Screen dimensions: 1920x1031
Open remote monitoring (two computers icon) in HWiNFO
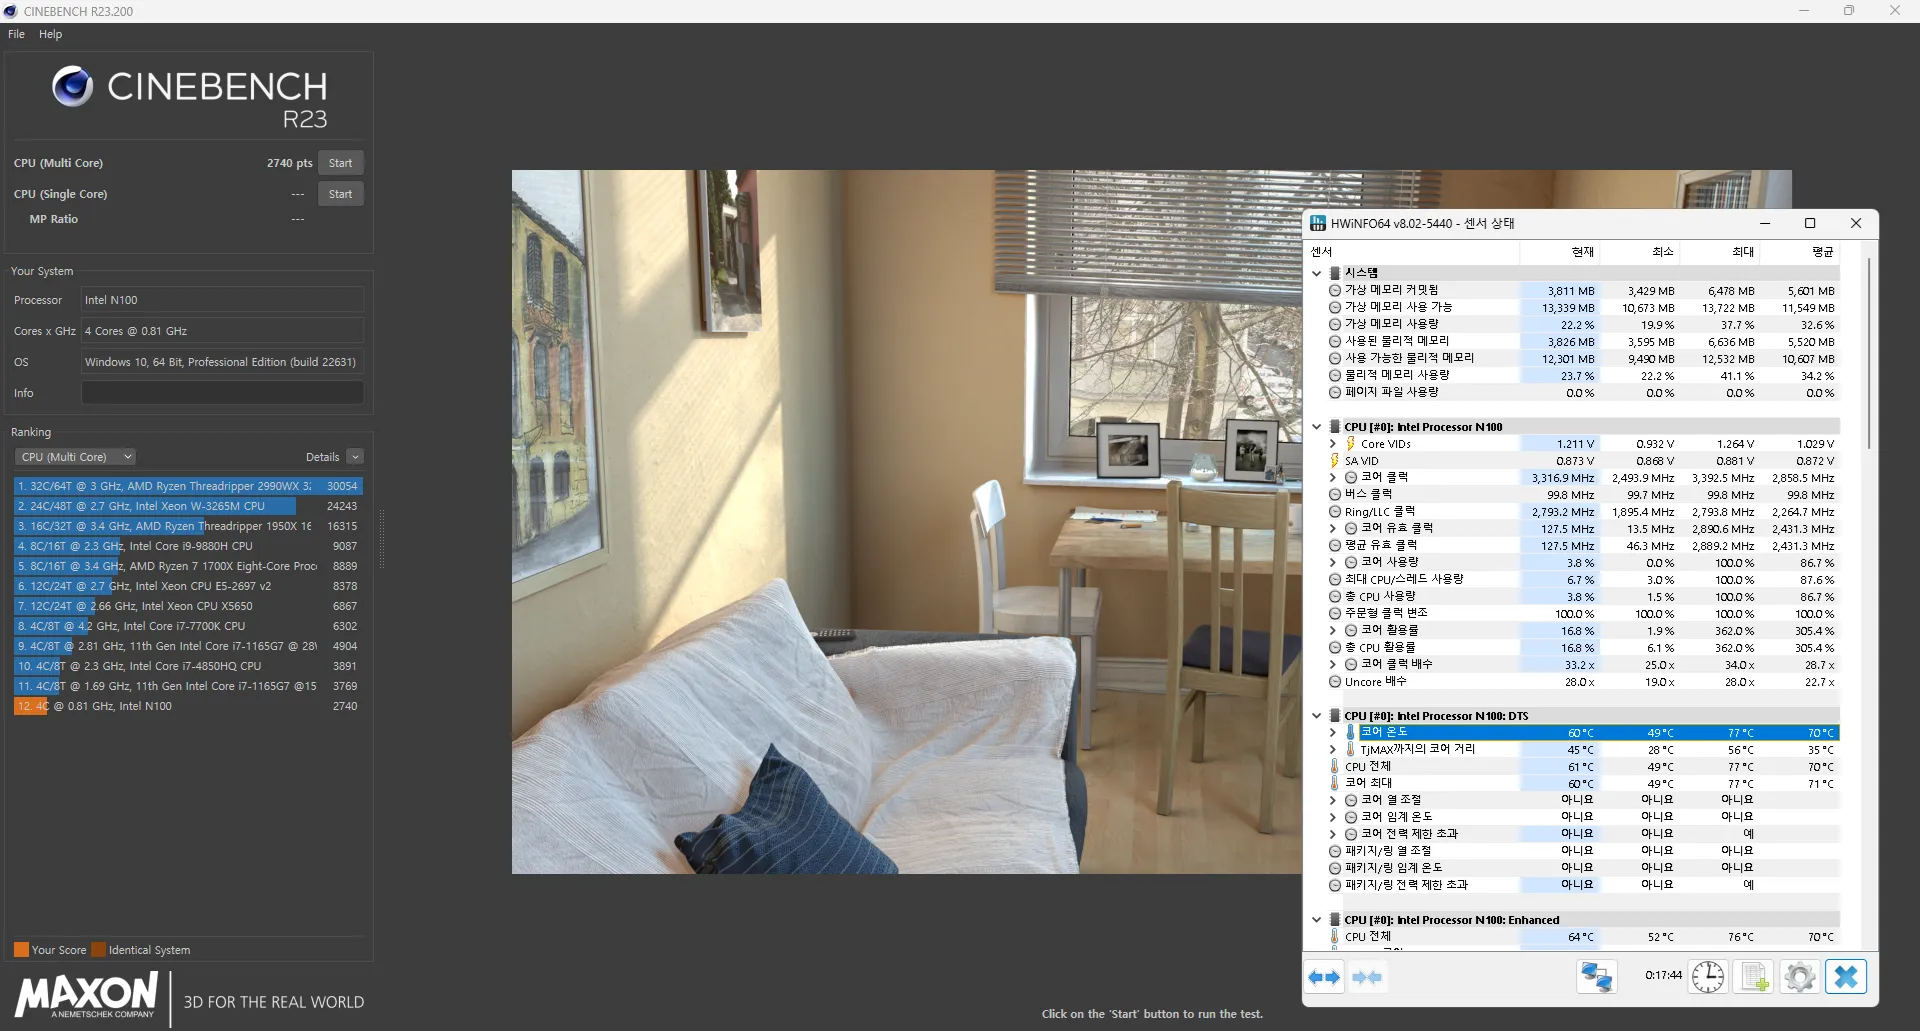click(x=1597, y=977)
